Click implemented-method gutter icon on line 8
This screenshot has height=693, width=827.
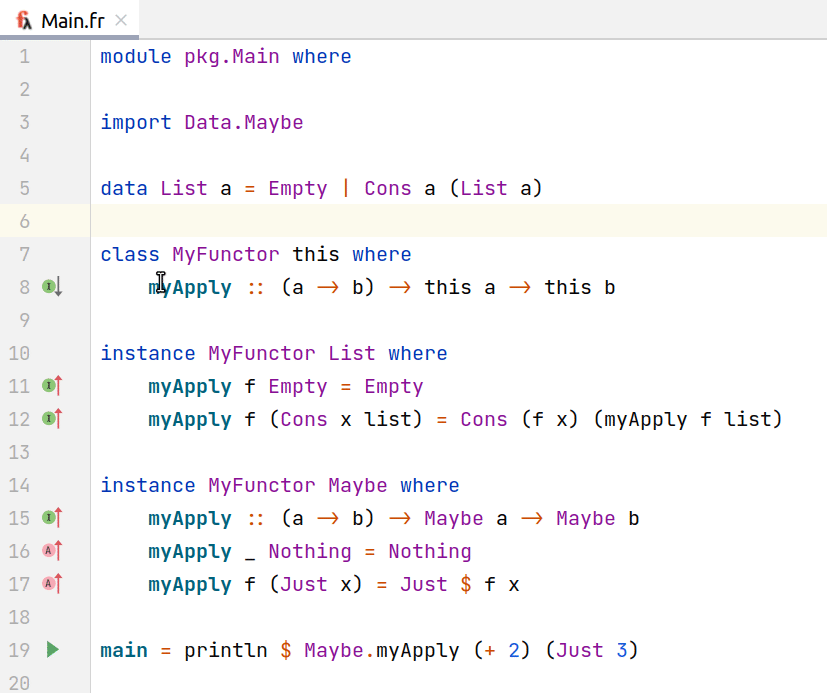coord(52,287)
